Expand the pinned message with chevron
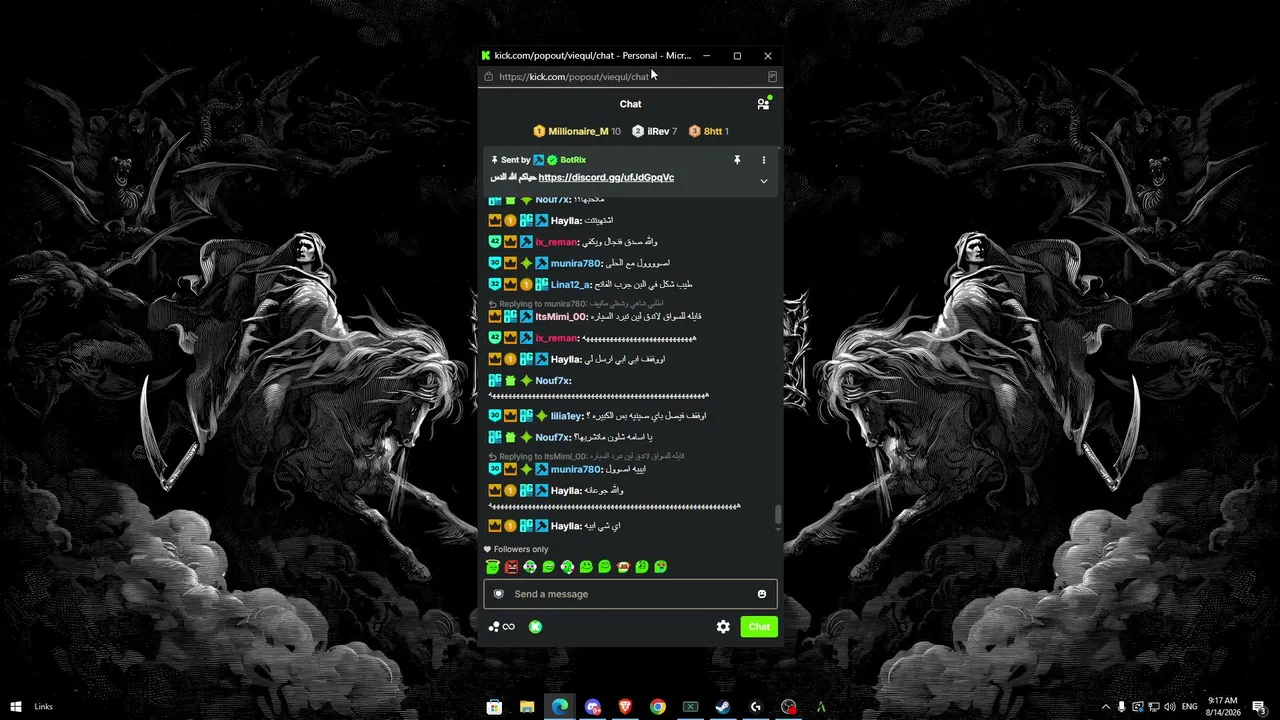 pos(764,181)
